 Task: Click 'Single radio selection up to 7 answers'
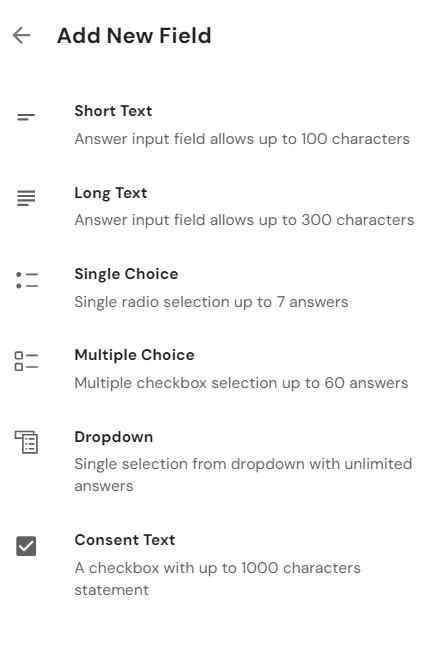211,302
